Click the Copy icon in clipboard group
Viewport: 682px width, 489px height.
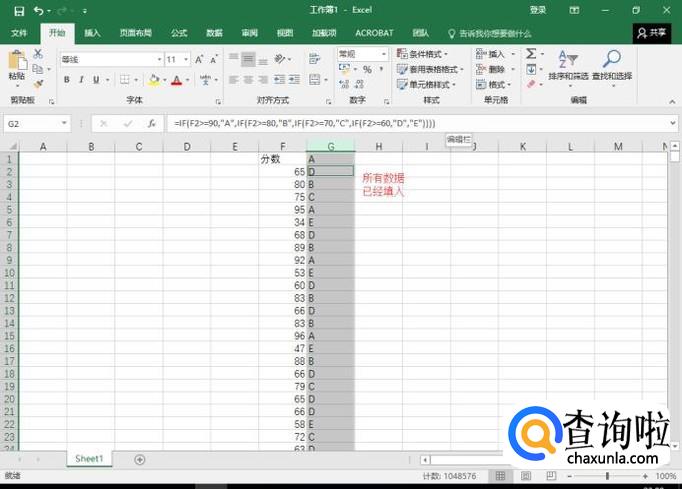click(38, 69)
